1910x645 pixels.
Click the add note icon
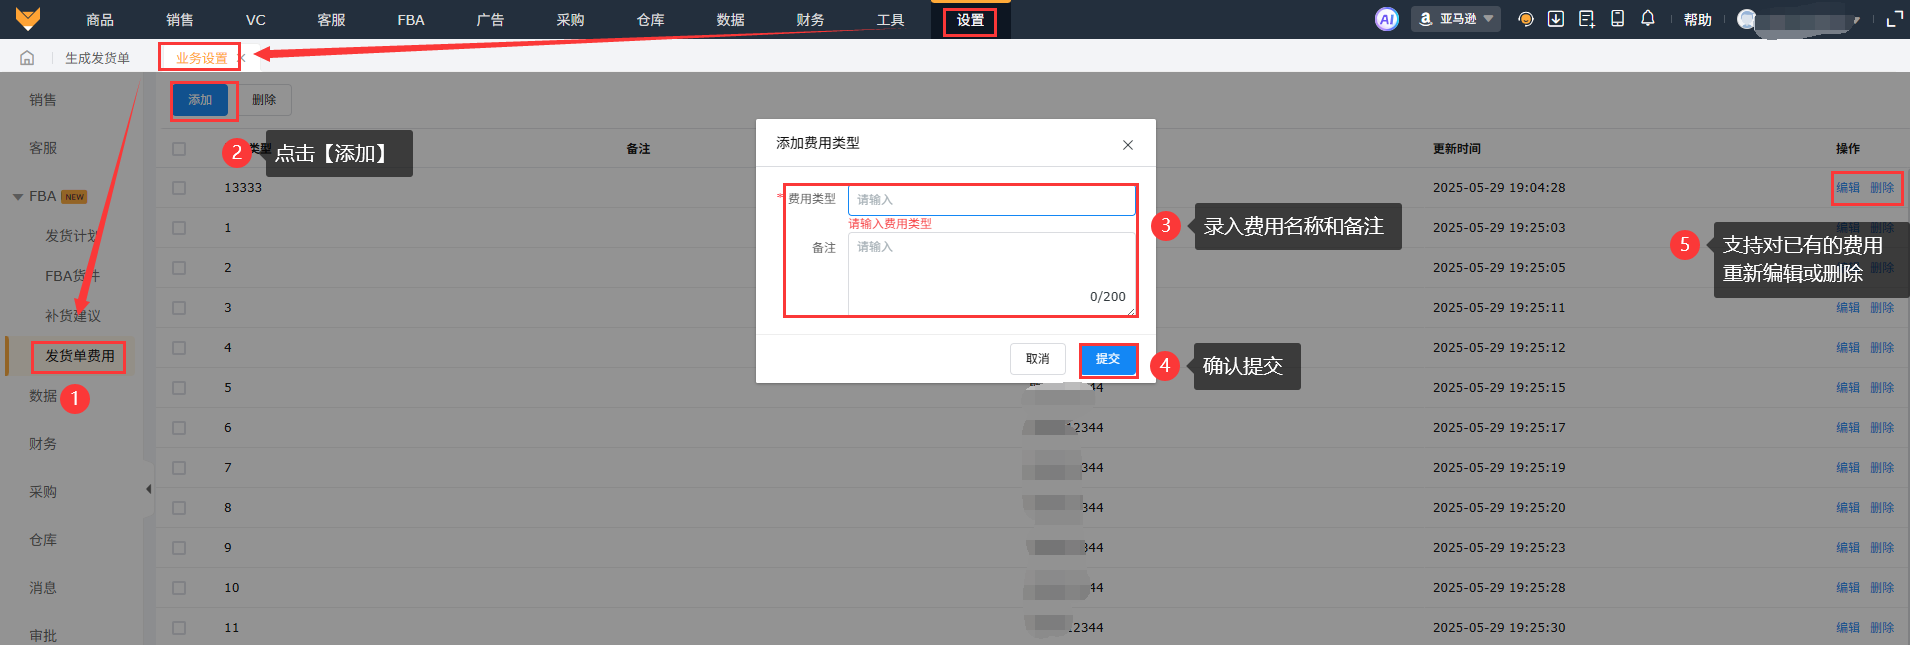tap(1586, 19)
